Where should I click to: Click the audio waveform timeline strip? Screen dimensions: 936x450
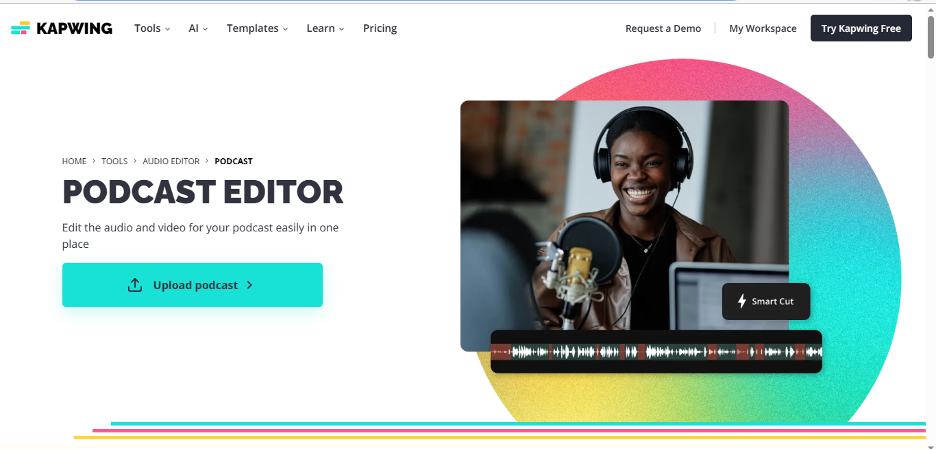pos(656,352)
